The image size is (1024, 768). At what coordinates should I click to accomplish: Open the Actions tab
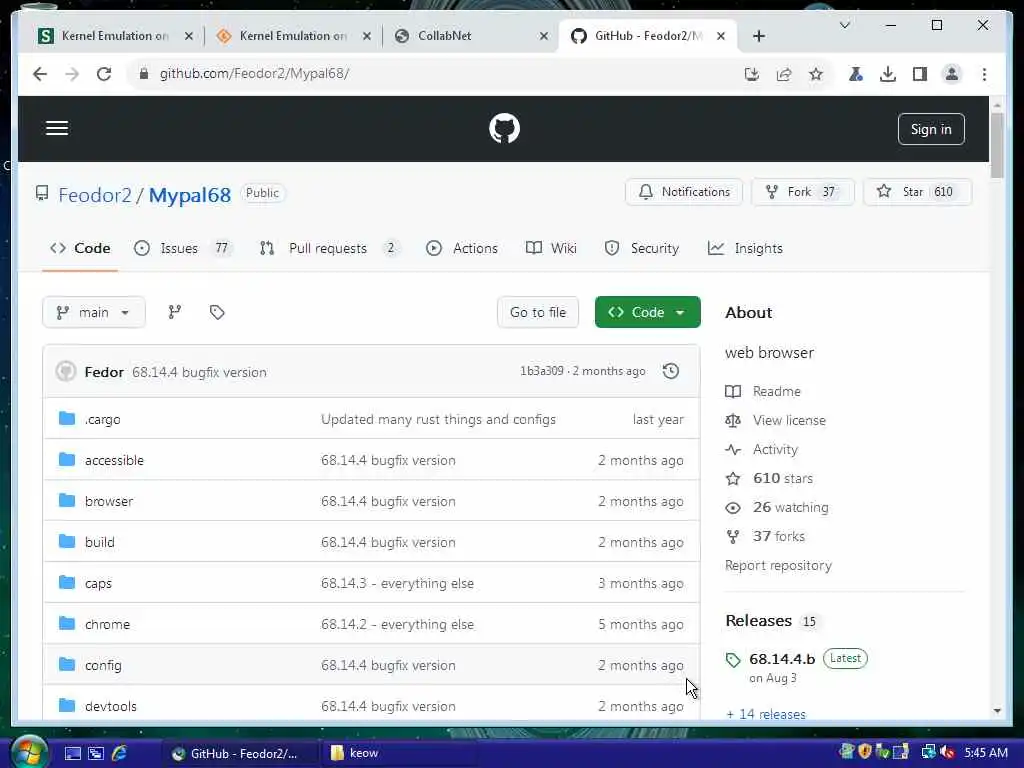click(462, 248)
